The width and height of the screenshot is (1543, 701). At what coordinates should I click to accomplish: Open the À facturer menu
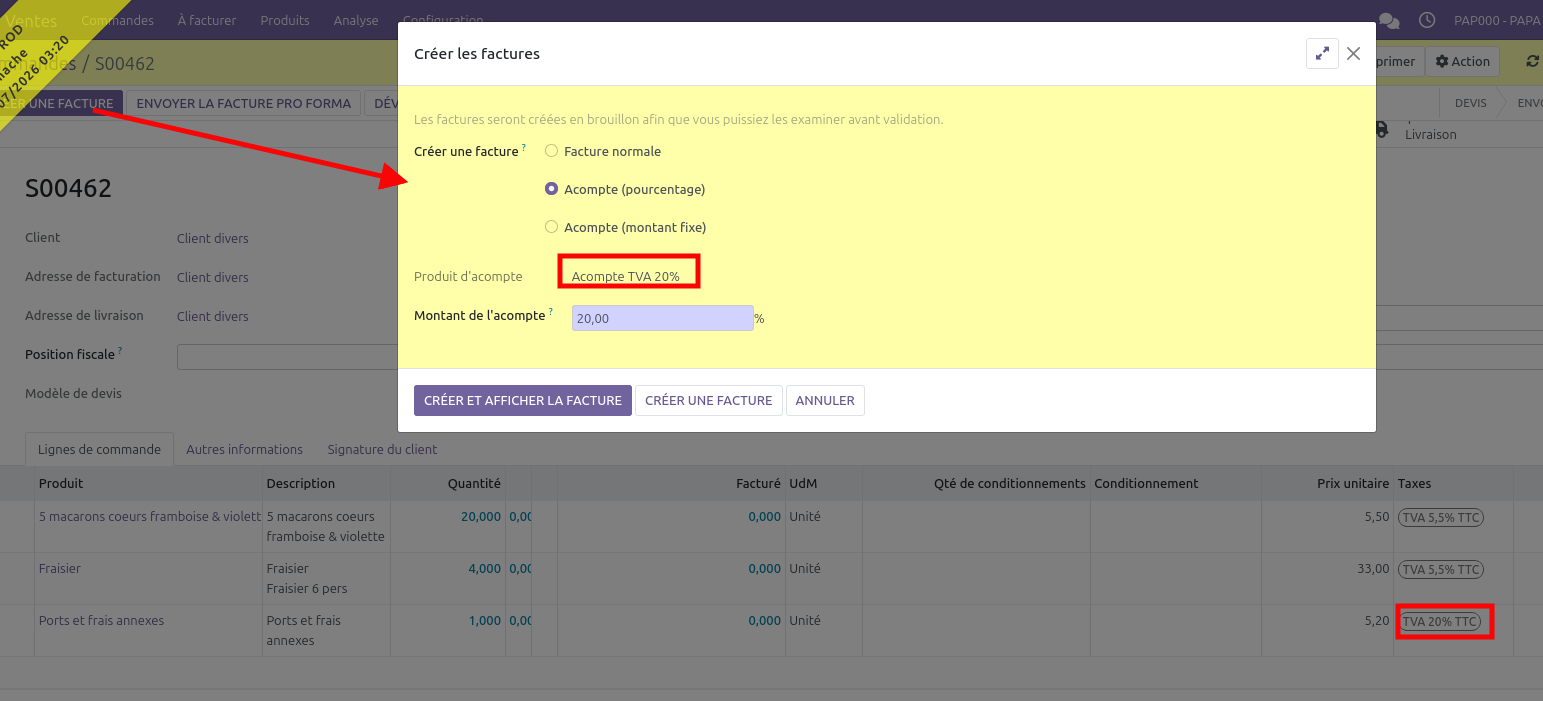[x=207, y=20]
